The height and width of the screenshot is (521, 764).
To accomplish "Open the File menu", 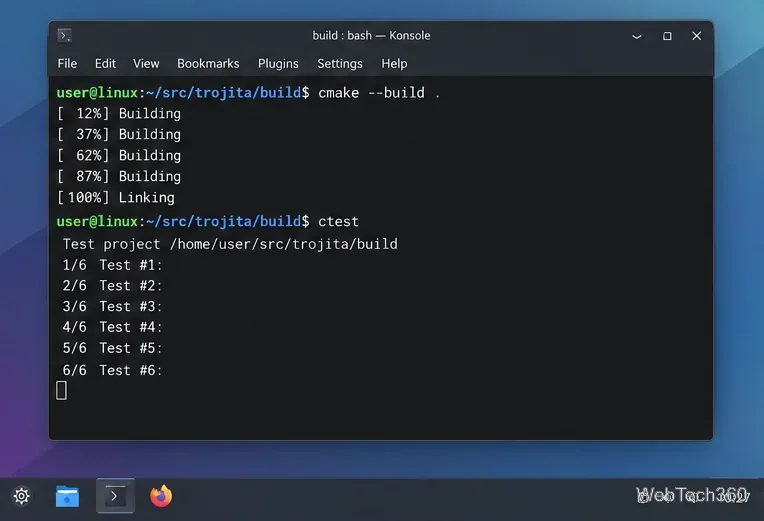I will click(x=67, y=64).
